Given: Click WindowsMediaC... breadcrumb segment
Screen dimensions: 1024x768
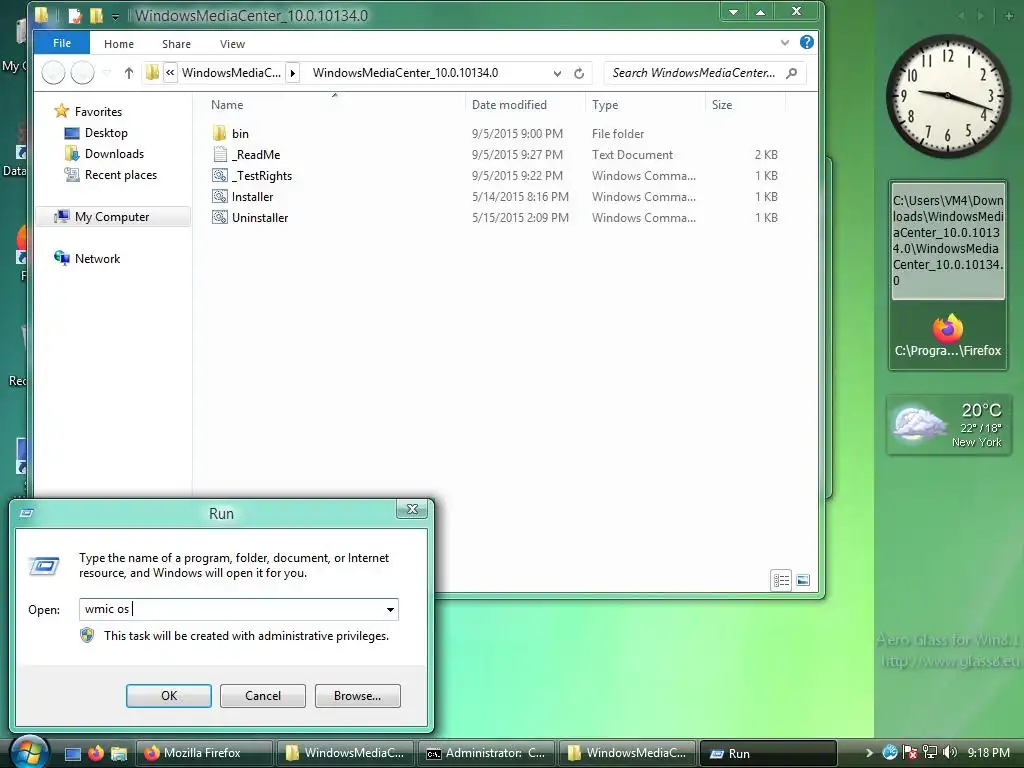Looking at the screenshot, I should pyautogui.click(x=231, y=72).
